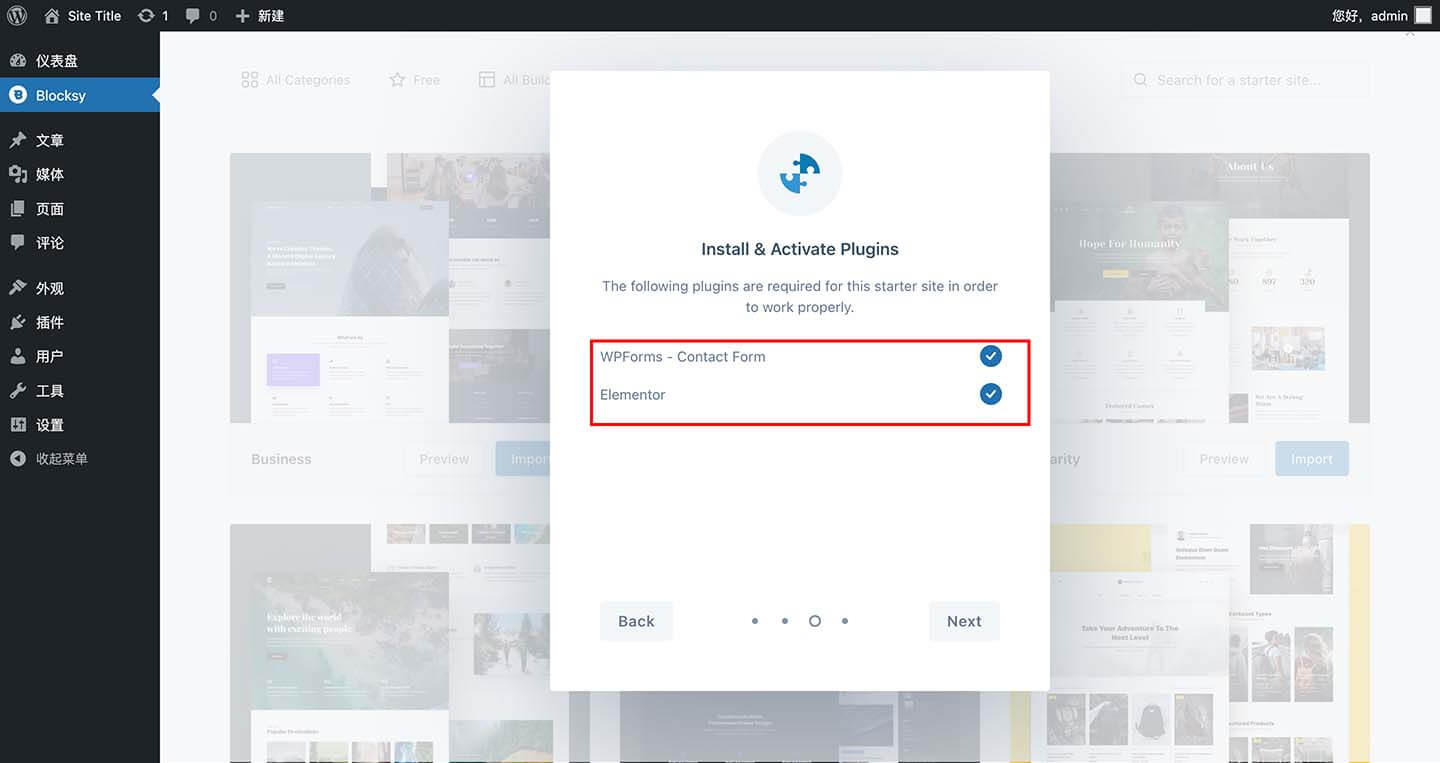Toggle the Elementor plugin checkbox

tap(990, 394)
